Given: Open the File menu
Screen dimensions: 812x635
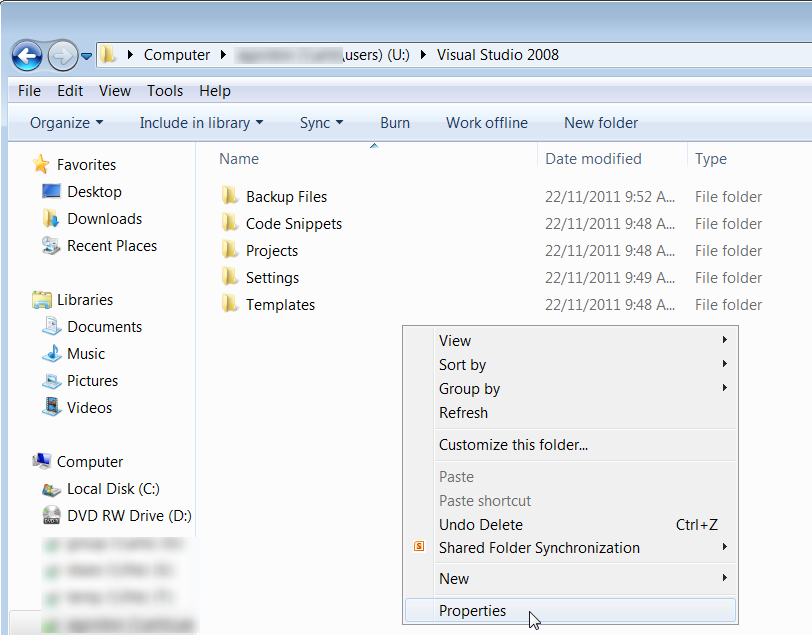Looking at the screenshot, I should pos(29,91).
